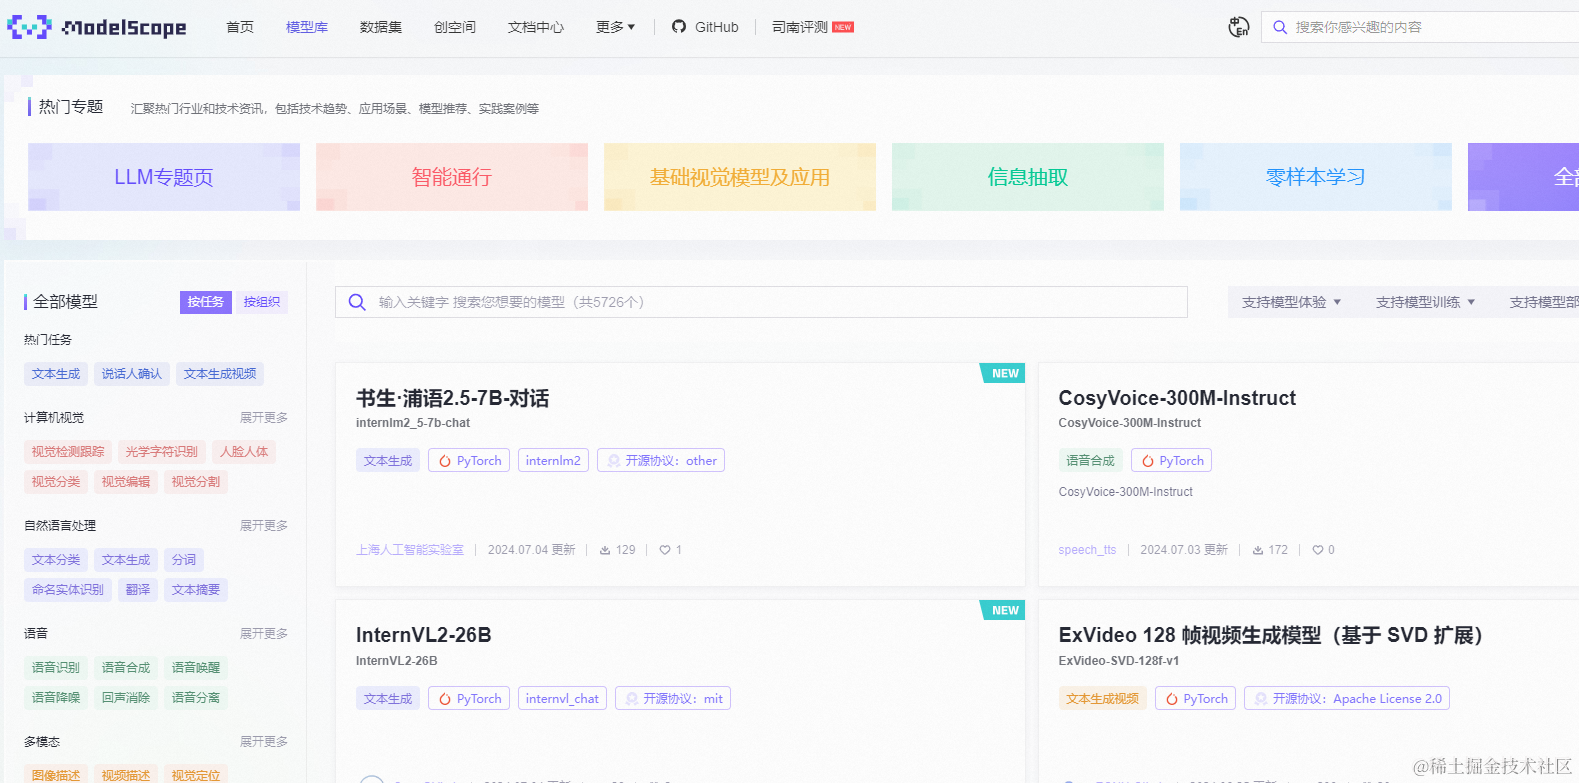Filter by 光学字符识别 task
Image resolution: width=1579 pixels, height=783 pixels.
(162, 452)
